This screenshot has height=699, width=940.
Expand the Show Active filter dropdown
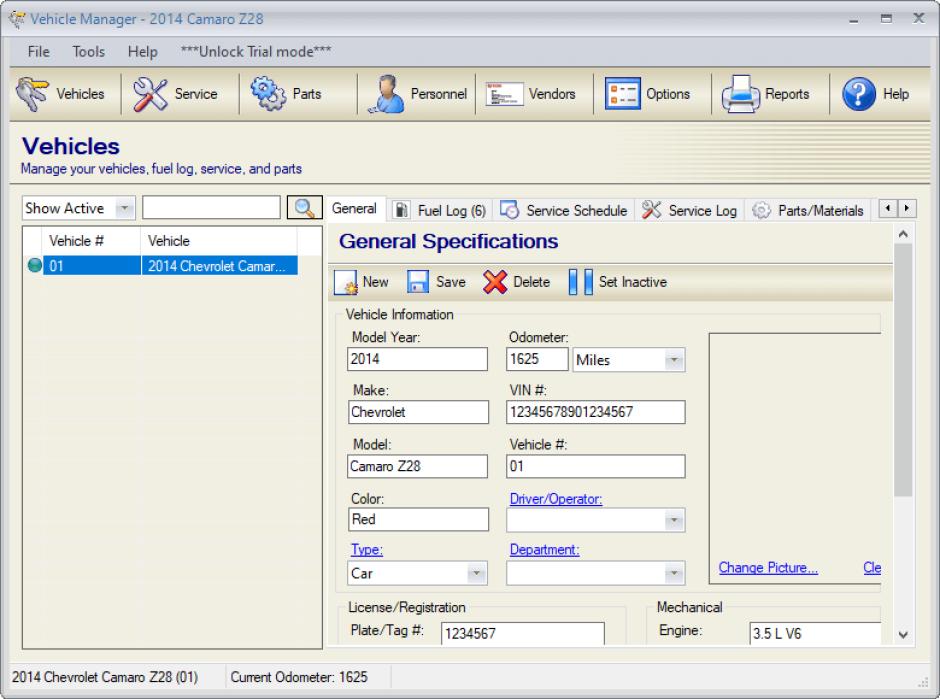tap(124, 208)
